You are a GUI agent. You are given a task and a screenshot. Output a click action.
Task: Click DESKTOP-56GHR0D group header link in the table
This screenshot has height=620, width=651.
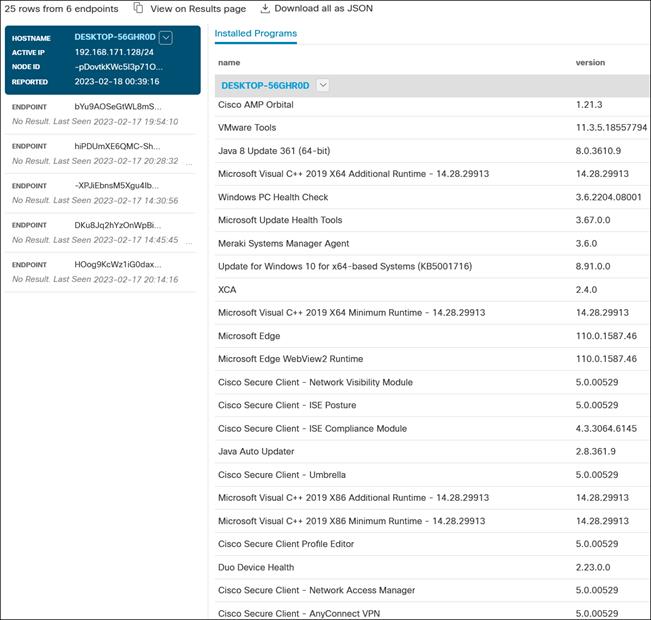[265, 86]
